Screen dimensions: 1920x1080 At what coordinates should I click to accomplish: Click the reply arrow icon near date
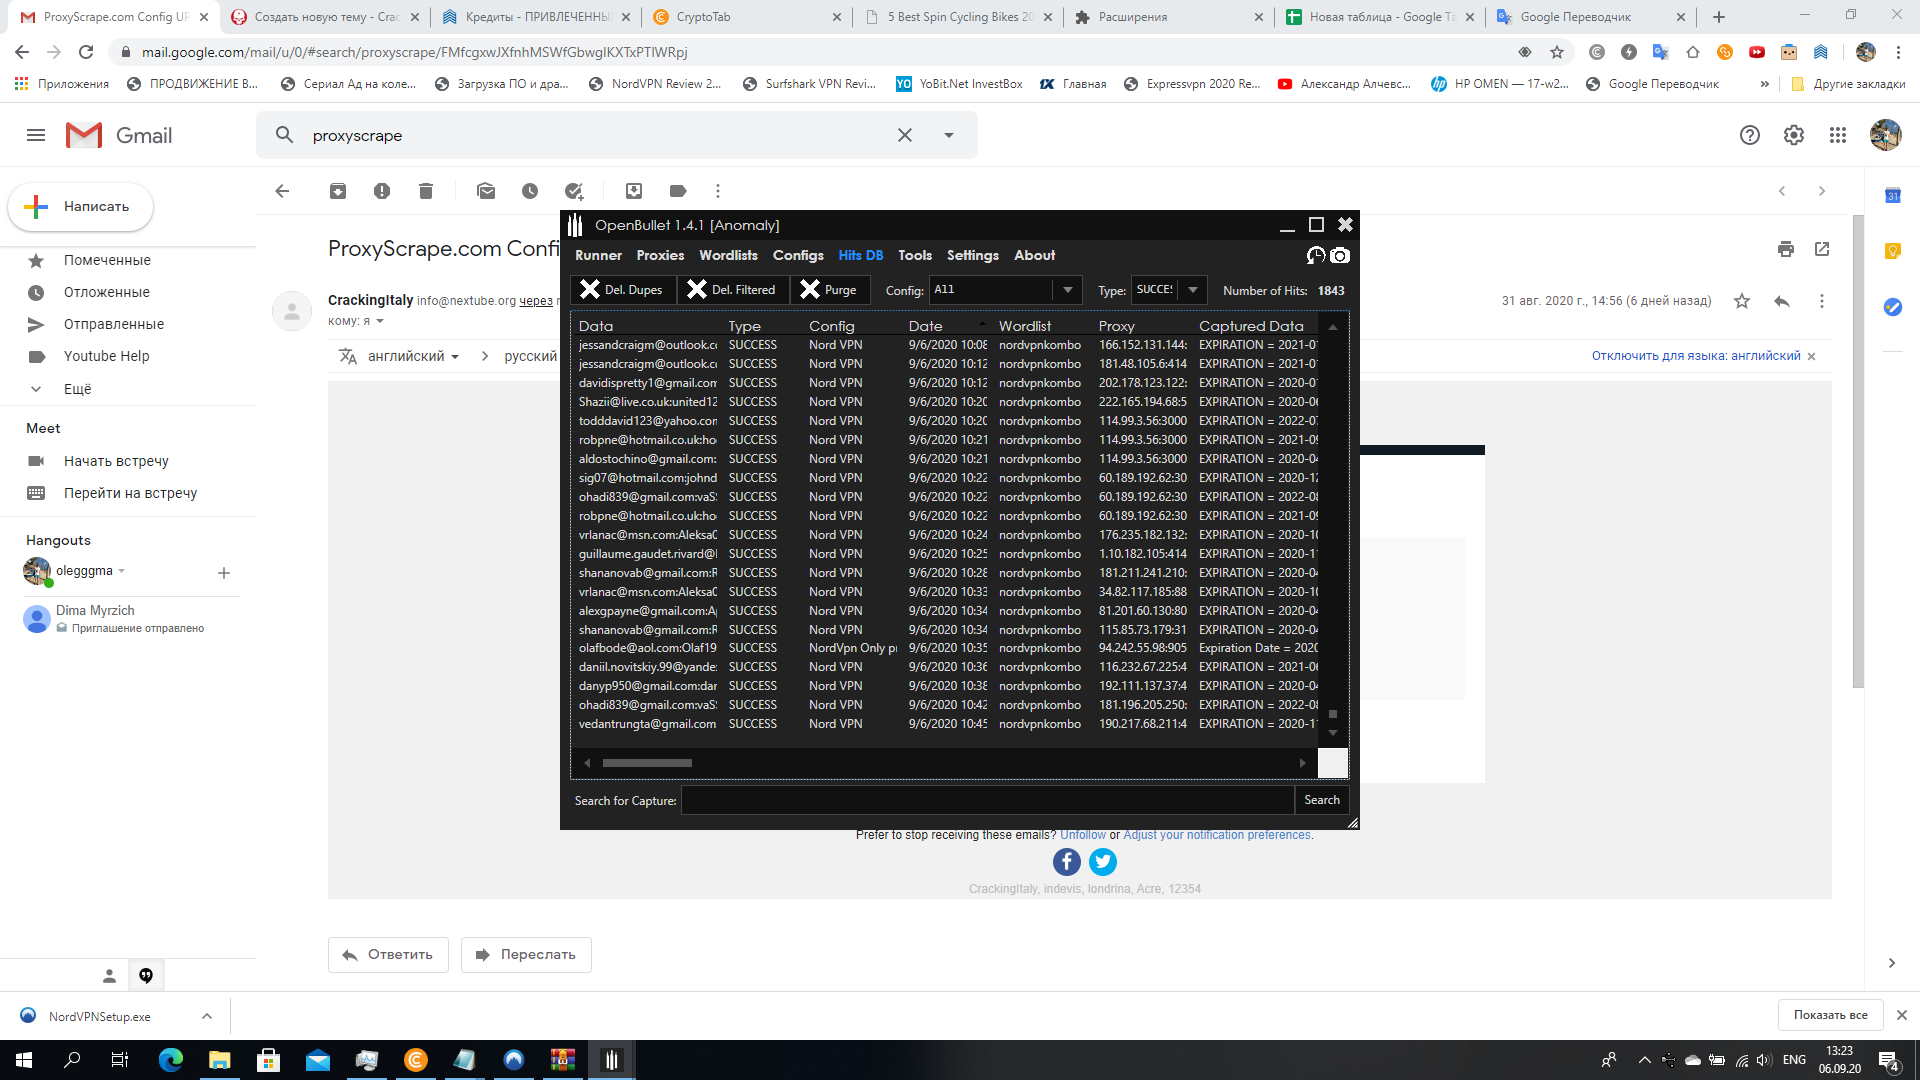point(1781,301)
